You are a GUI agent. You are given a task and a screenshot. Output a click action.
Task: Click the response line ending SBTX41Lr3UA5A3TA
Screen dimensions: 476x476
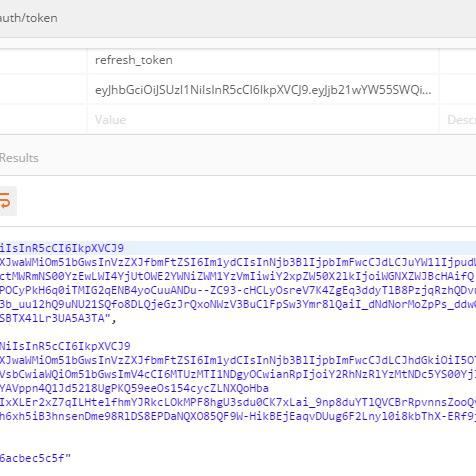(x=58, y=319)
